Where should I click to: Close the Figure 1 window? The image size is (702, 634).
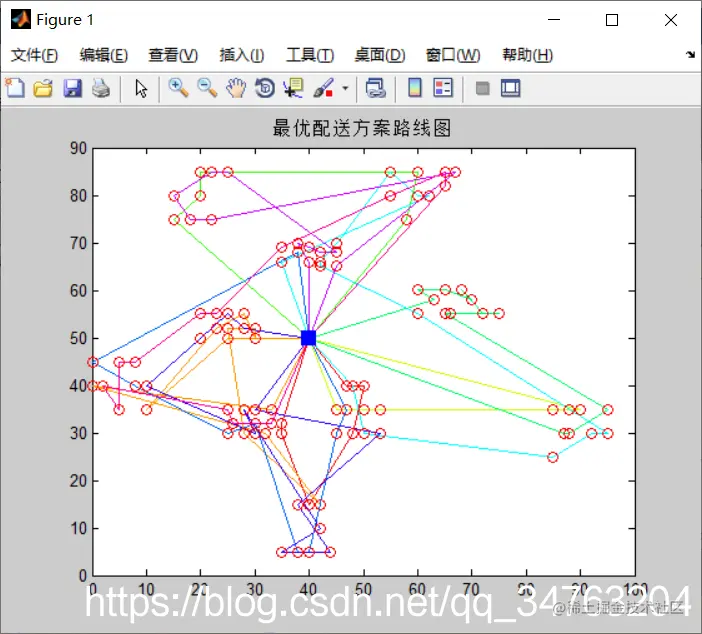[x=671, y=20]
